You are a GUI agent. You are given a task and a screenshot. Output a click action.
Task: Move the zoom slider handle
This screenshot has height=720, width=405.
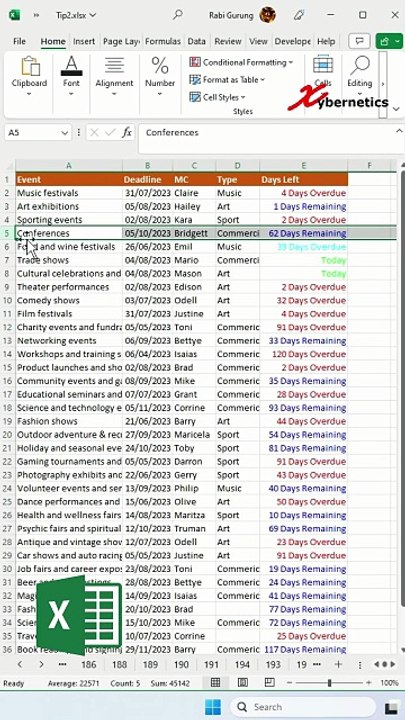329,683
